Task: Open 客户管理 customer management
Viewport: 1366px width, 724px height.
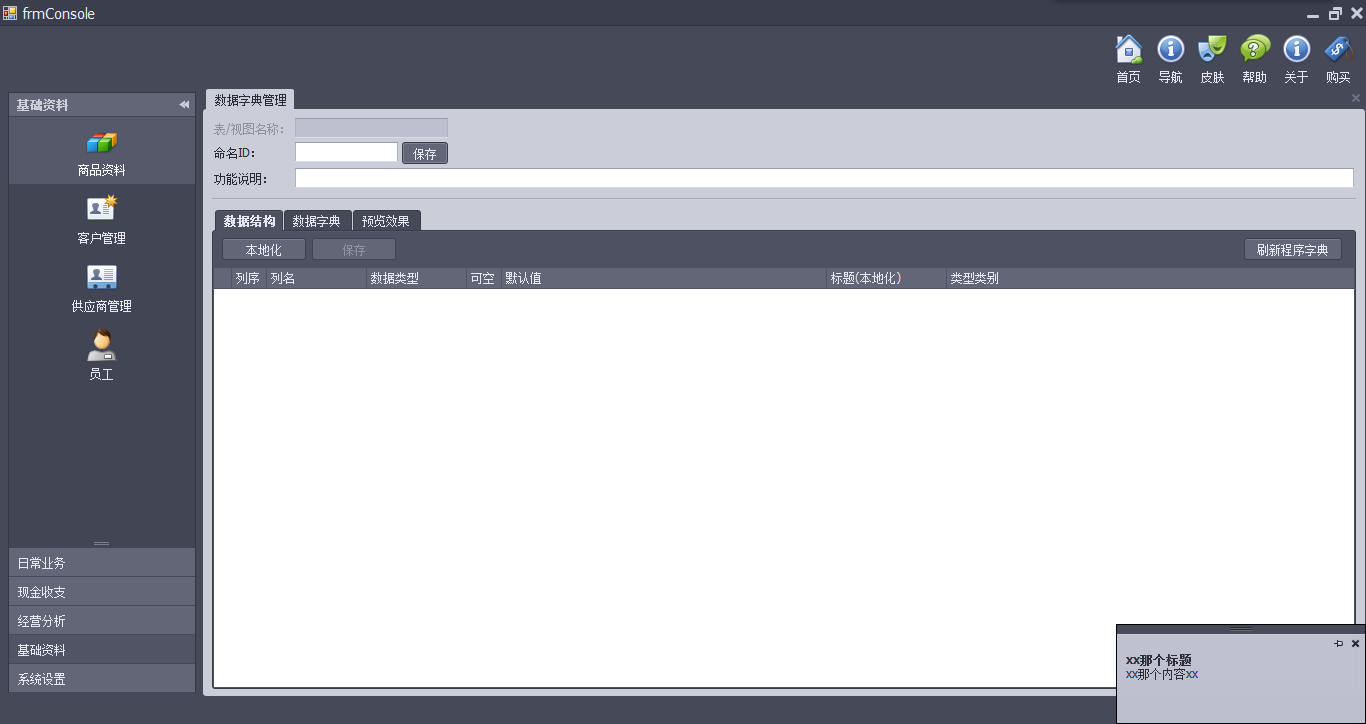Action: pos(101,220)
